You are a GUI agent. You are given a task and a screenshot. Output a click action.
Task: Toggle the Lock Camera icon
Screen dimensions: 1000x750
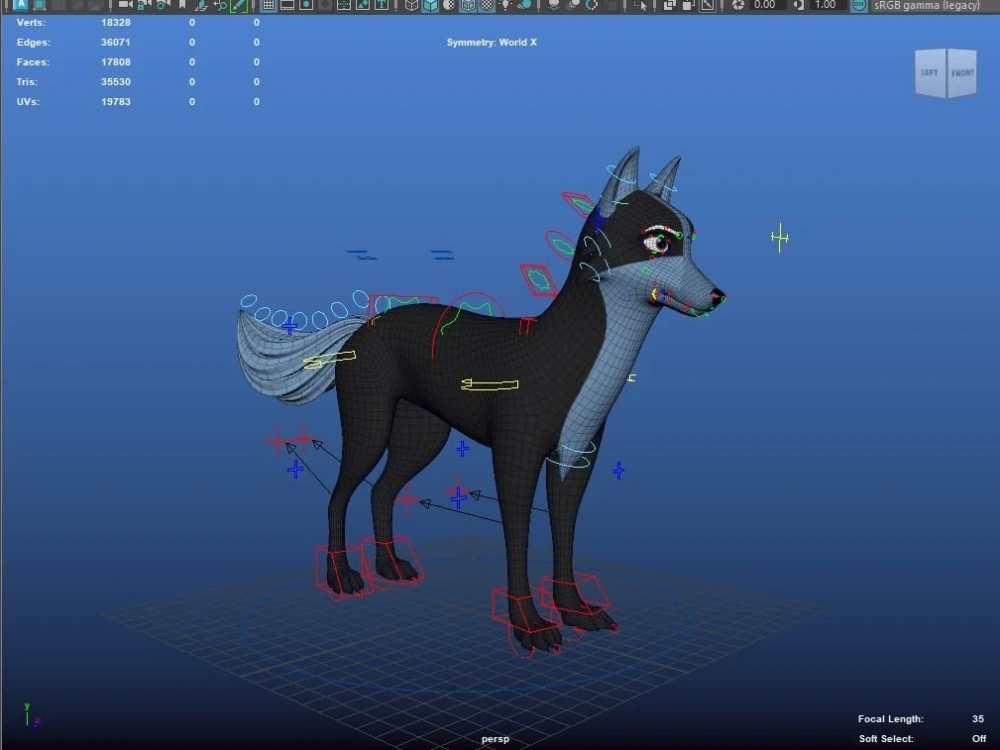coord(144,4)
